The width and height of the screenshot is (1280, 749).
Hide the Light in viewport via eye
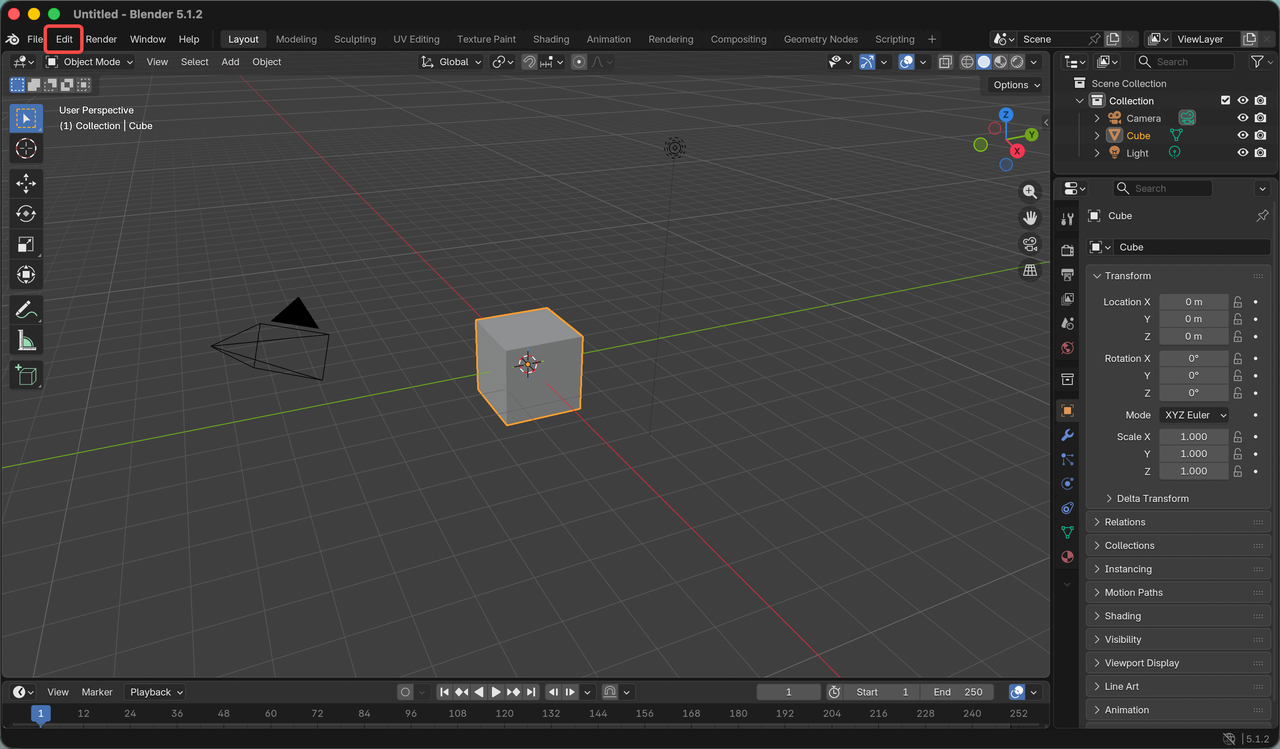pyautogui.click(x=1243, y=153)
